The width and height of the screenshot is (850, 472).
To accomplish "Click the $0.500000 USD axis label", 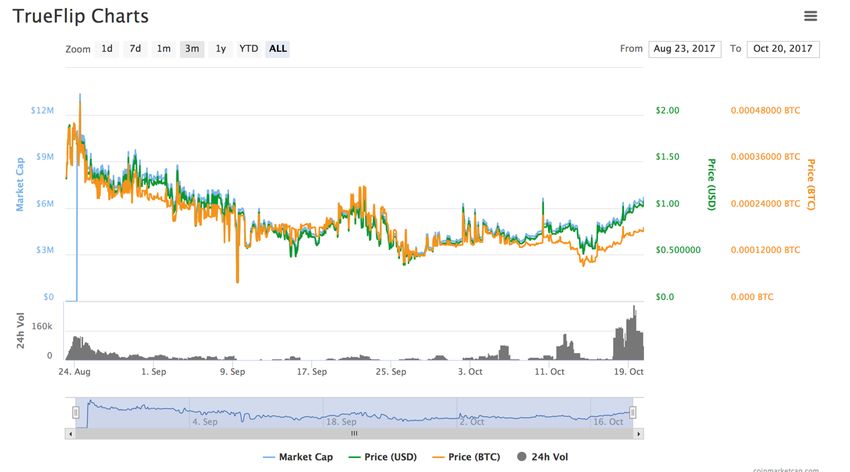I will point(678,250).
